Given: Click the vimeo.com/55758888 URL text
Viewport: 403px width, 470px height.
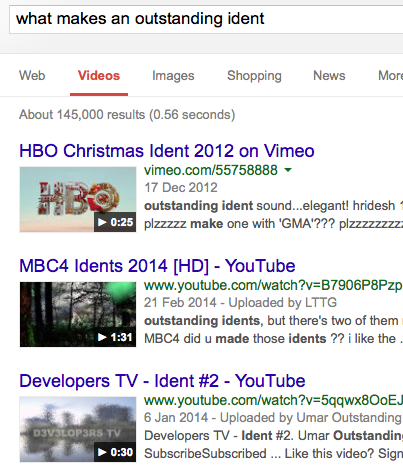Looking at the screenshot, I should click(x=211, y=170).
